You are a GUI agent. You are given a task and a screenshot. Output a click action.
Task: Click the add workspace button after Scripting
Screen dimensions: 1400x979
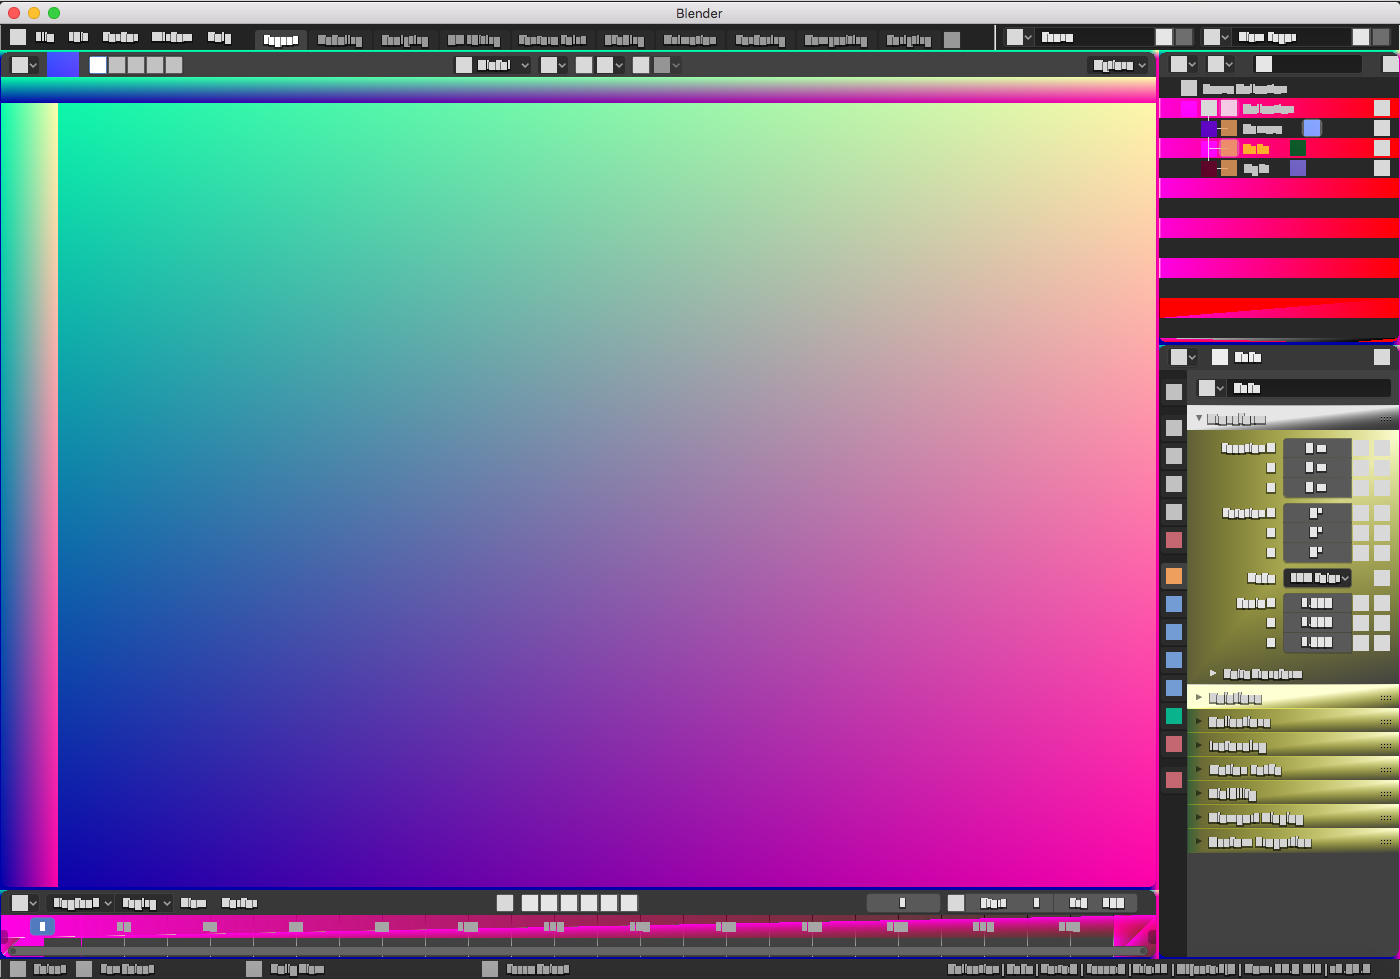tap(952, 40)
